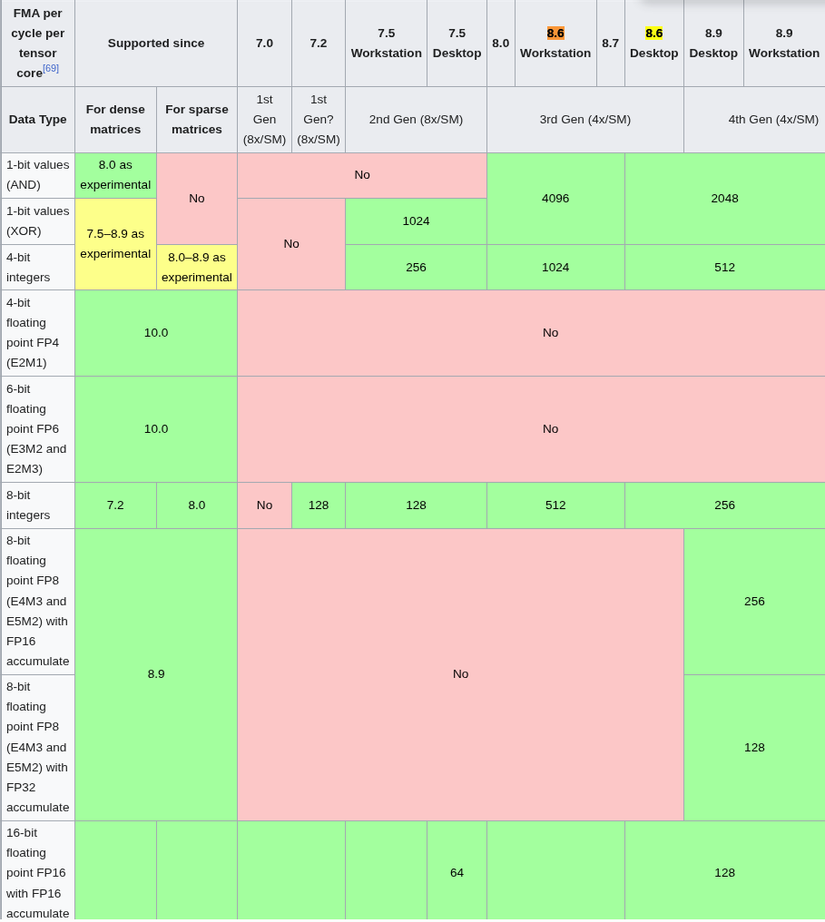Viewport: 825px width, 922px height.
Task: Click the '512' cell in 4-bit integers row
Action: coord(724,267)
